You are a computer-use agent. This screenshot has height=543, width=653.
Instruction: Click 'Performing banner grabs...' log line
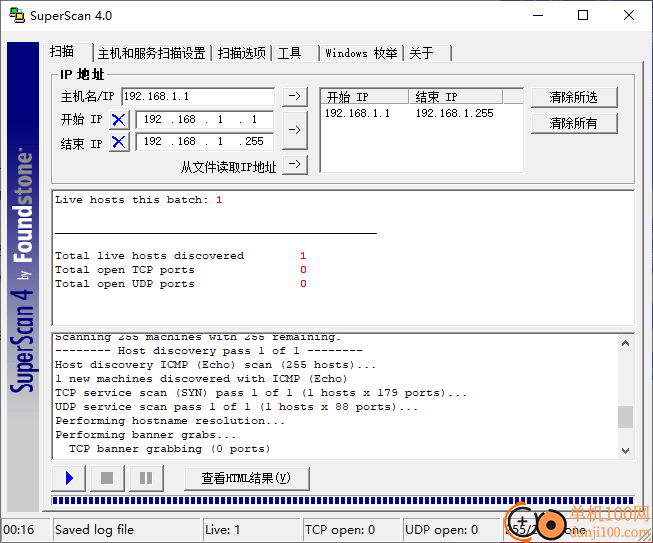[x=146, y=435]
